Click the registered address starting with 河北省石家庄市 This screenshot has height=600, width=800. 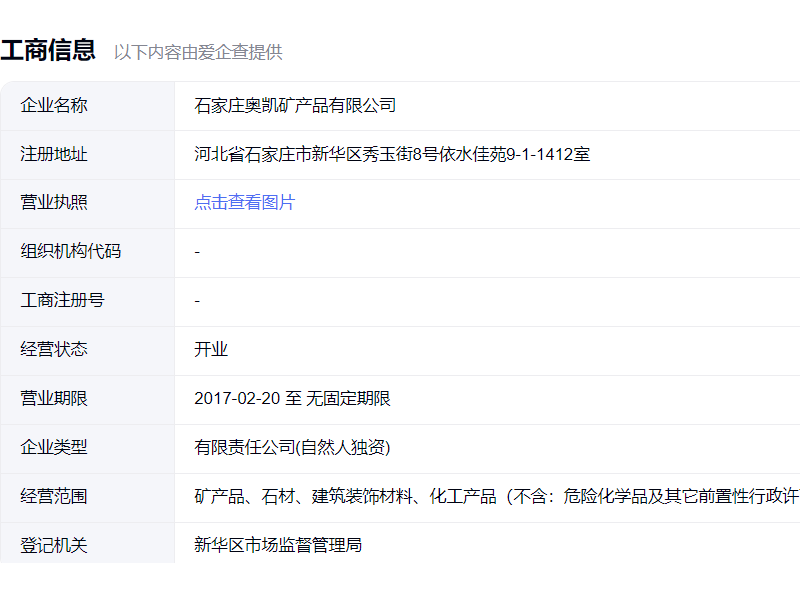click(x=392, y=154)
